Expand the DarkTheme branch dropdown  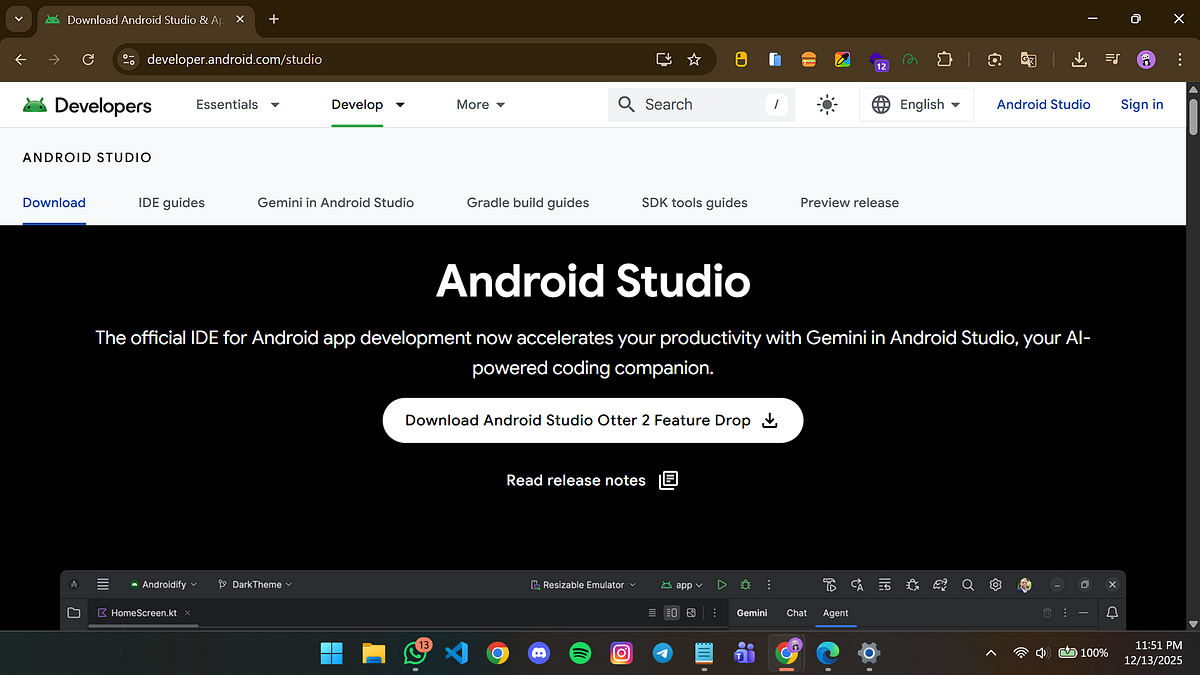pos(255,585)
